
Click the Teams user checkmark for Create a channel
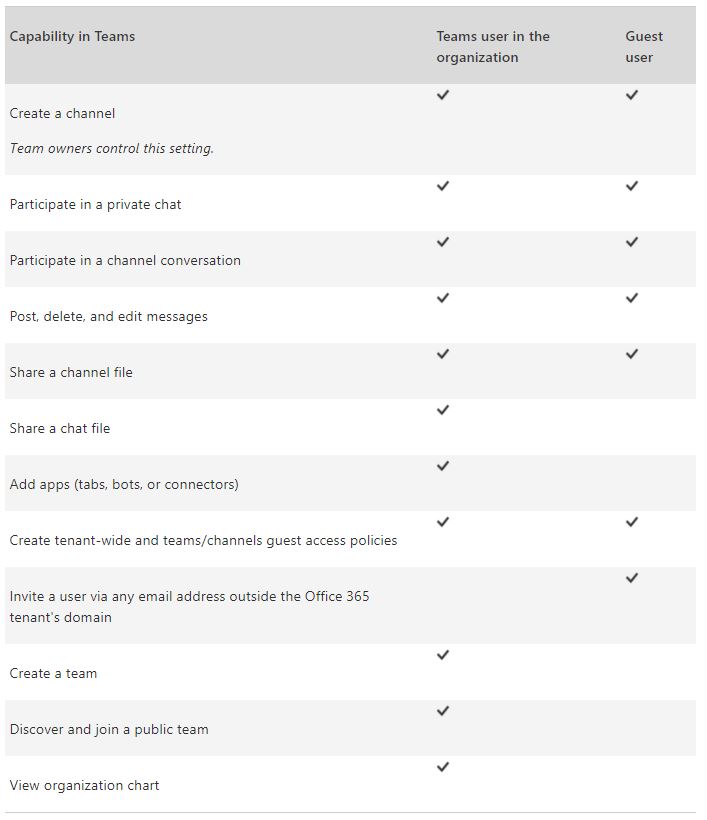pyautogui.click(x=443, y=95)
